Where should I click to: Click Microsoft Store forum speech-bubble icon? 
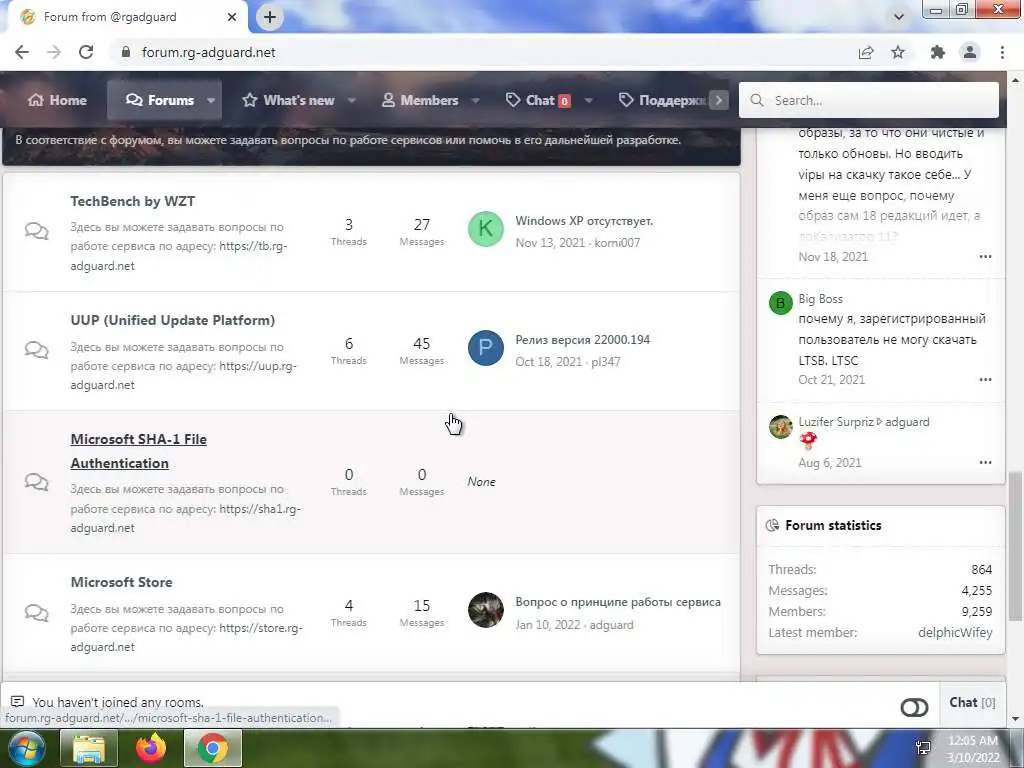(37, 613)
